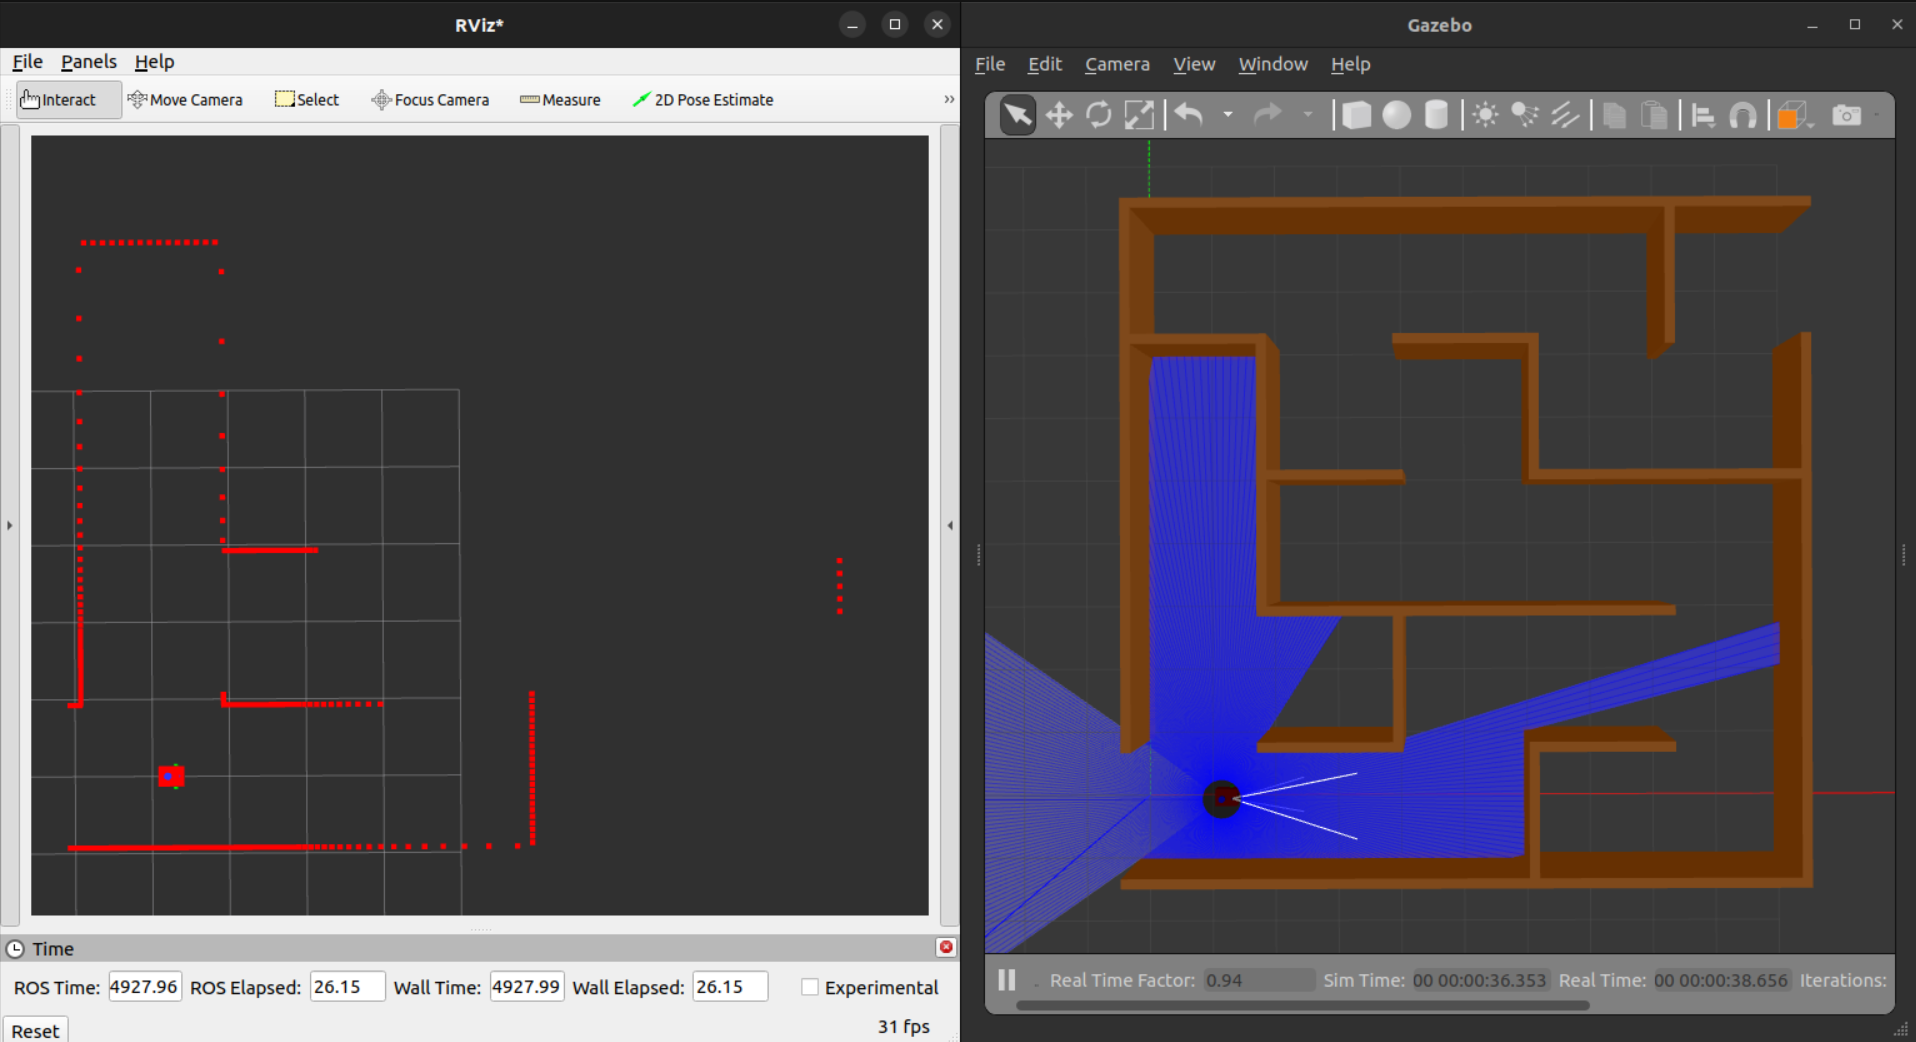This screenshot has height=1042, width=1916.
Task: Pause the Gazebo simulation
Action: pos(1007,980)
